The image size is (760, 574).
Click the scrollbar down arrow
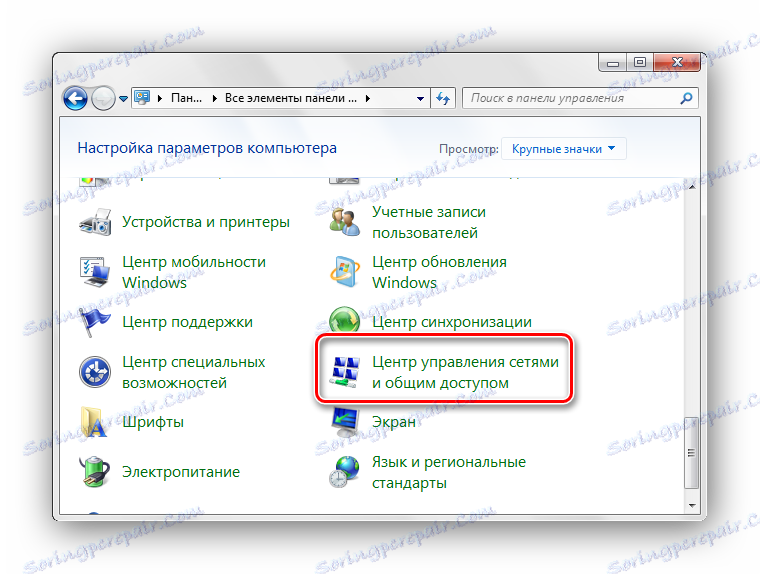692,506
